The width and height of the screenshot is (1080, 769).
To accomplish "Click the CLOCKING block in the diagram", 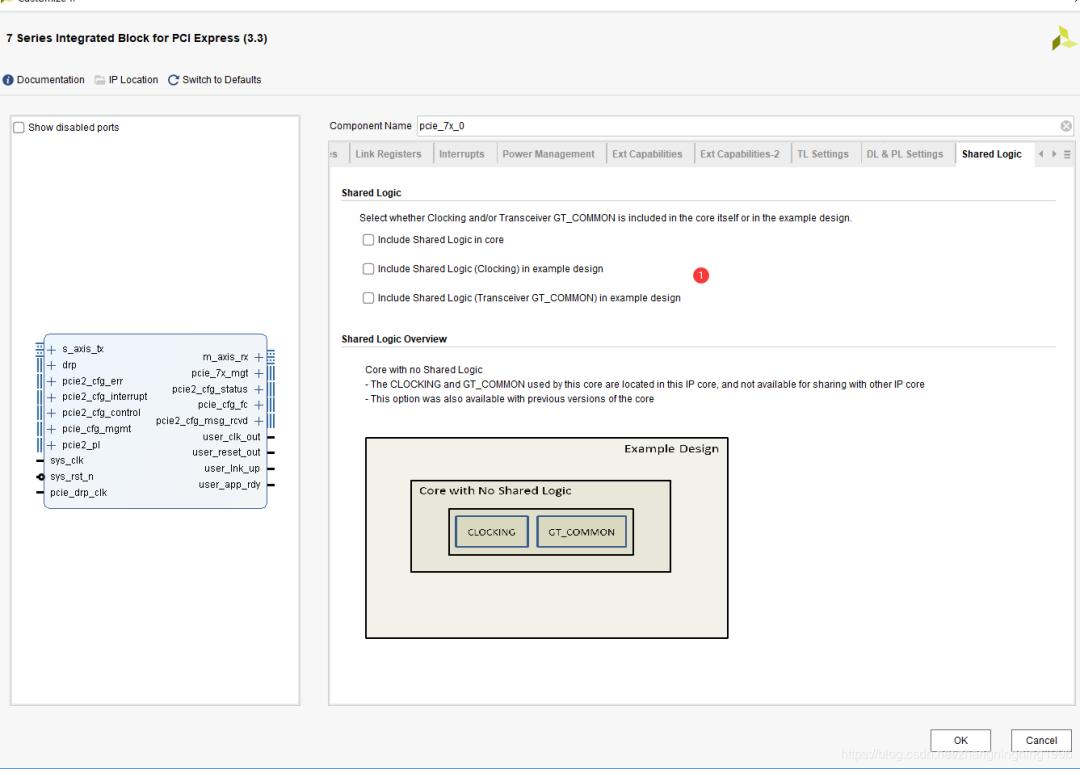I will [x=492, y=532].
